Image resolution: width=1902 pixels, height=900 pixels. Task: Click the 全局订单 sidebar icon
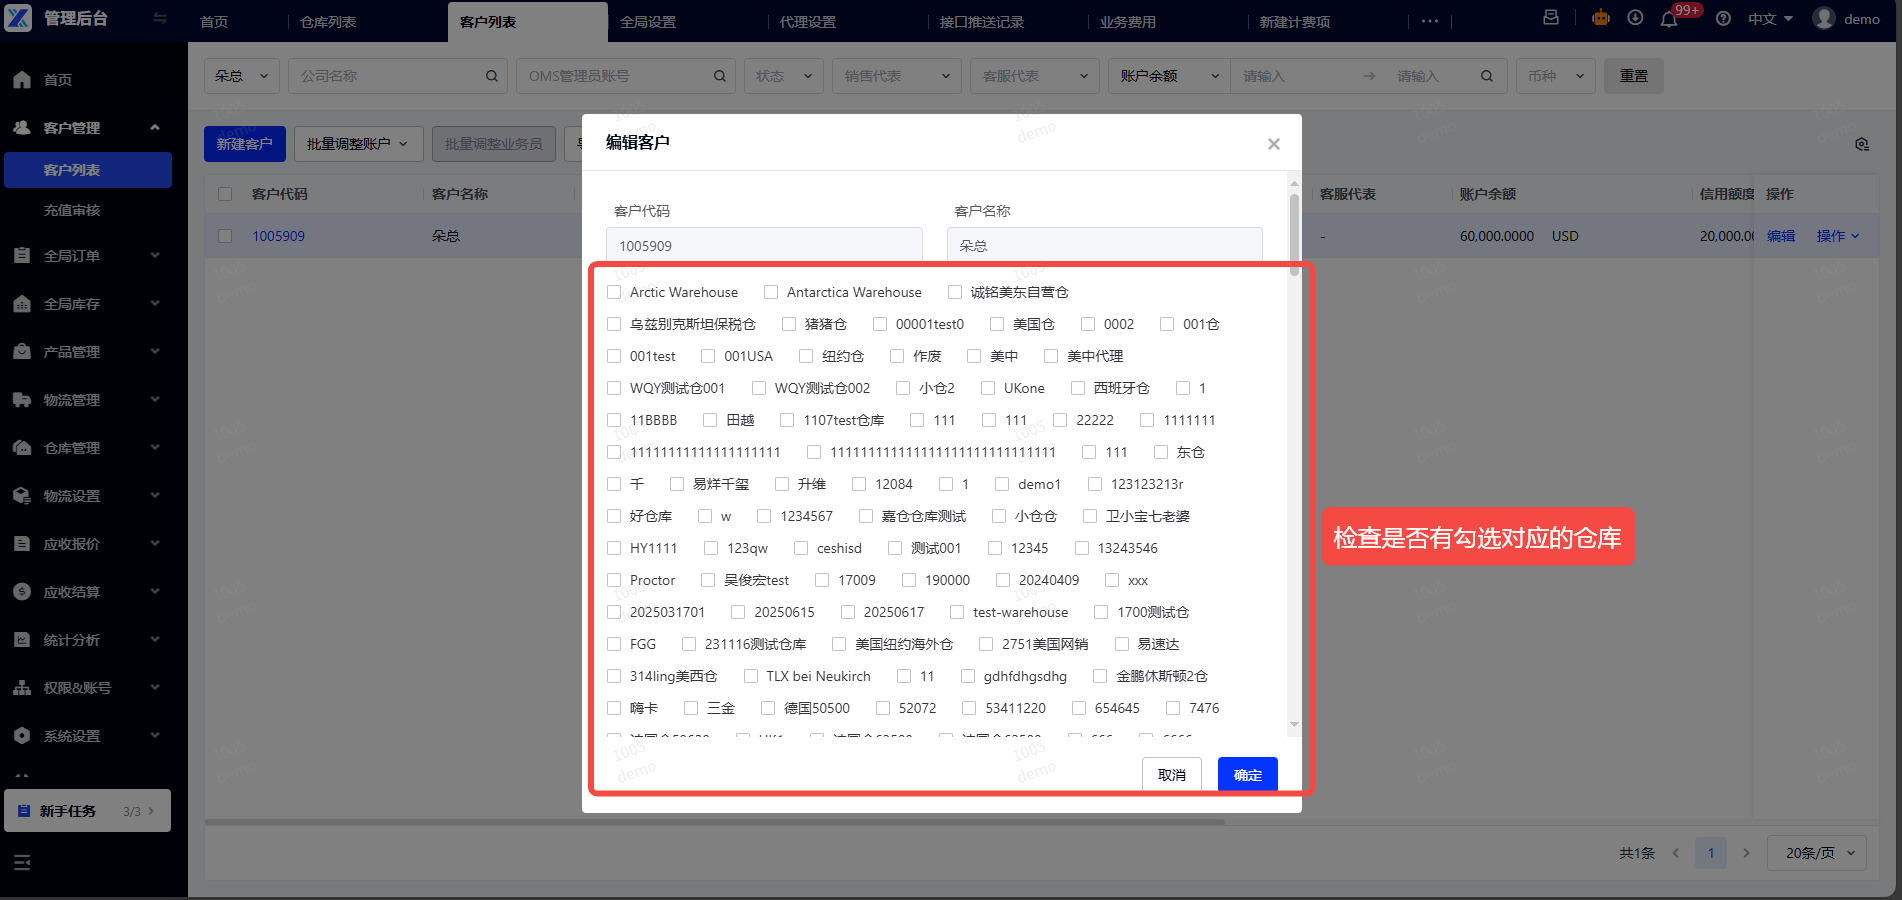[x=22, y=256]
